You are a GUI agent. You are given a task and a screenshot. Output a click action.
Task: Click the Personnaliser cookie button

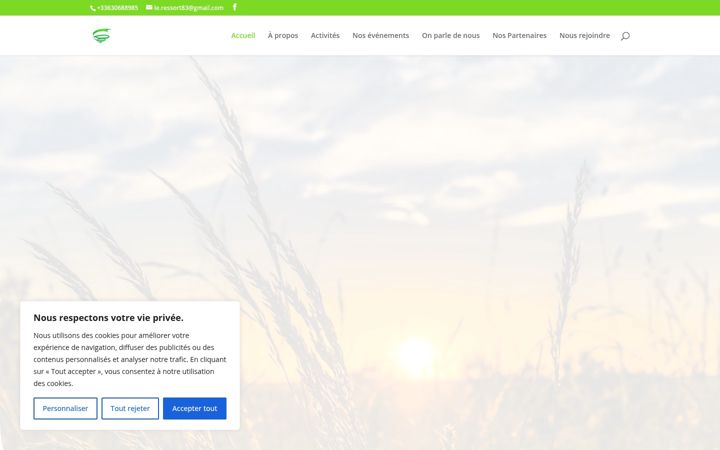coord(65,408)
